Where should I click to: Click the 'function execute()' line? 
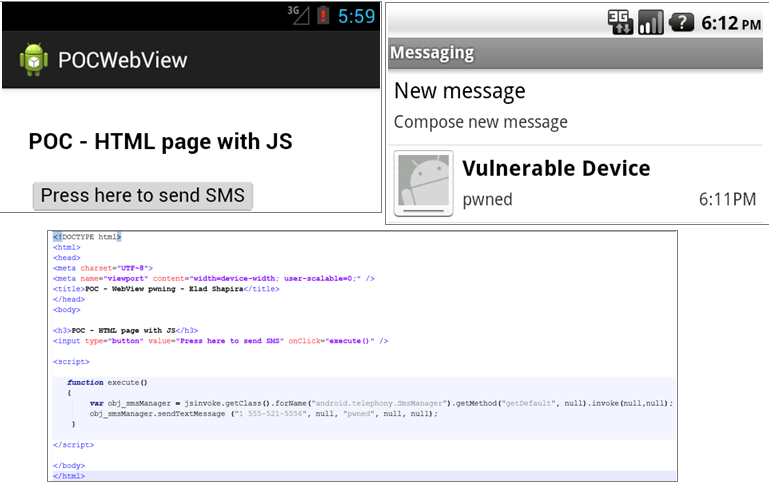107,383
